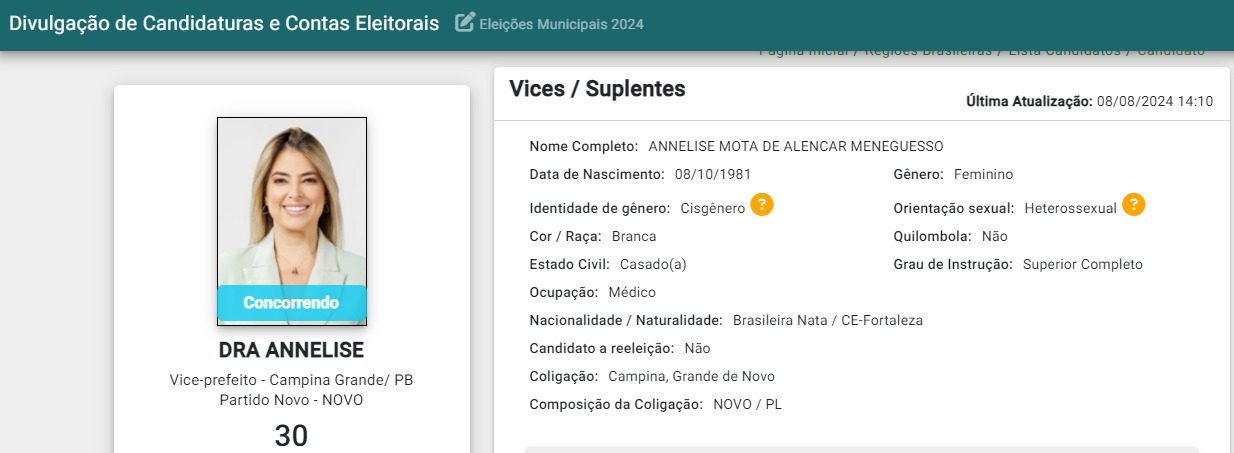Select the full name ANNELISE MOTA DE ALENCAR MENEGUESSO

pyautogui.click(x=795, y=146)
